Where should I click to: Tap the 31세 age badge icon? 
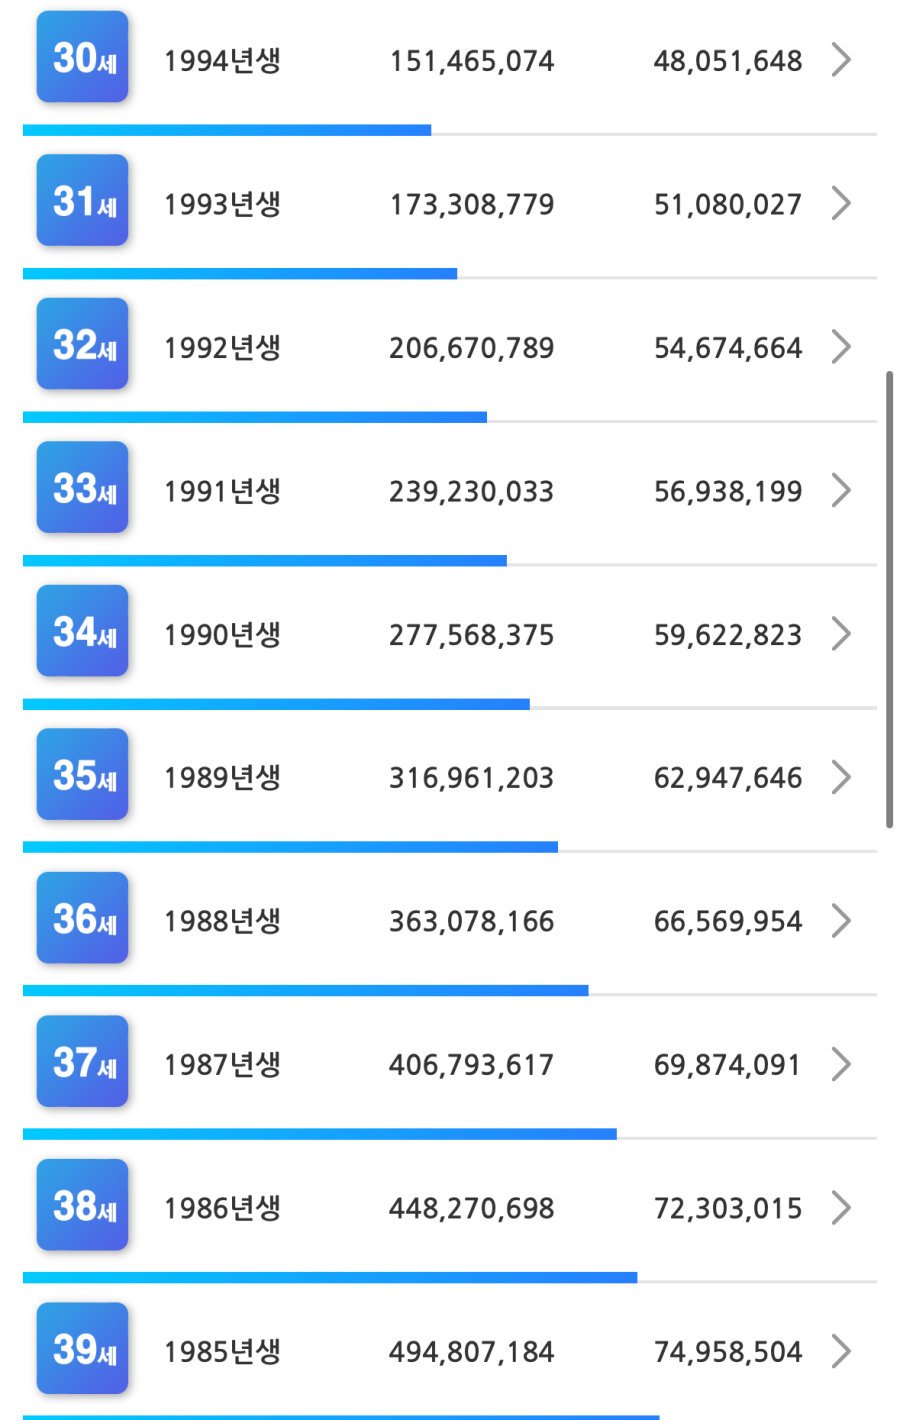(x=83, y=201)
